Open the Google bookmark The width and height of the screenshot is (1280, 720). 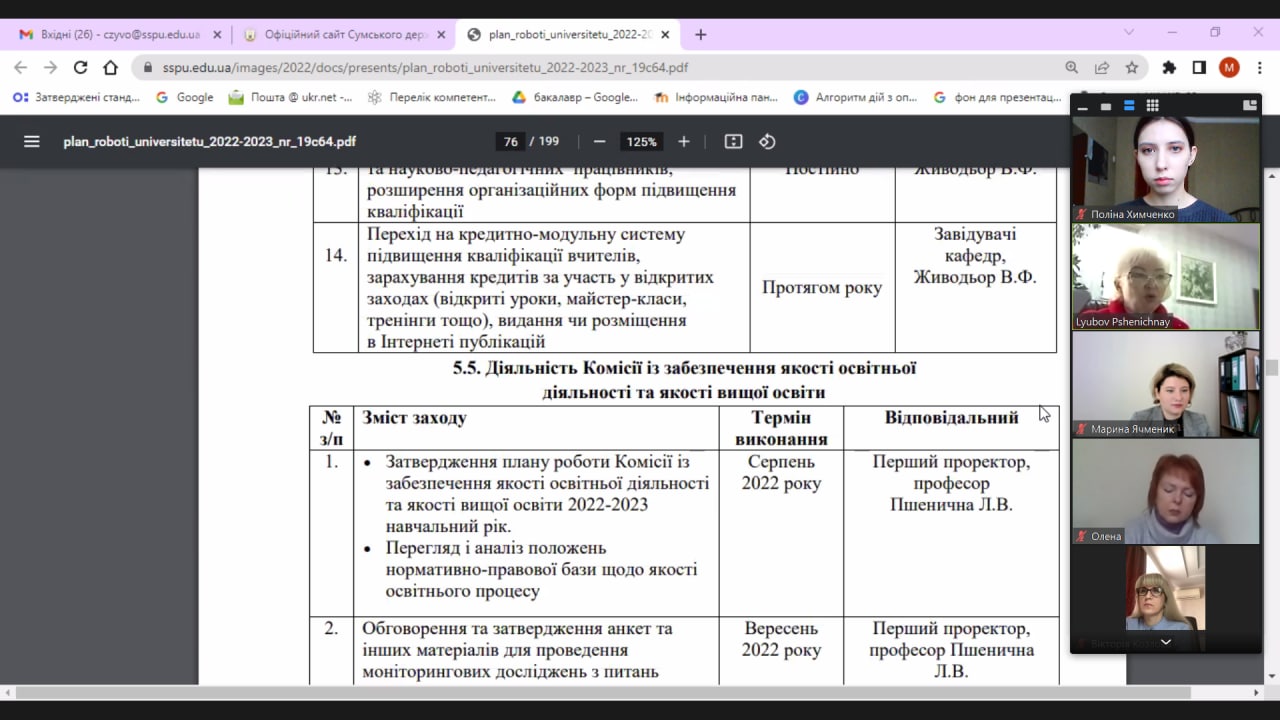tap(185, 97)
